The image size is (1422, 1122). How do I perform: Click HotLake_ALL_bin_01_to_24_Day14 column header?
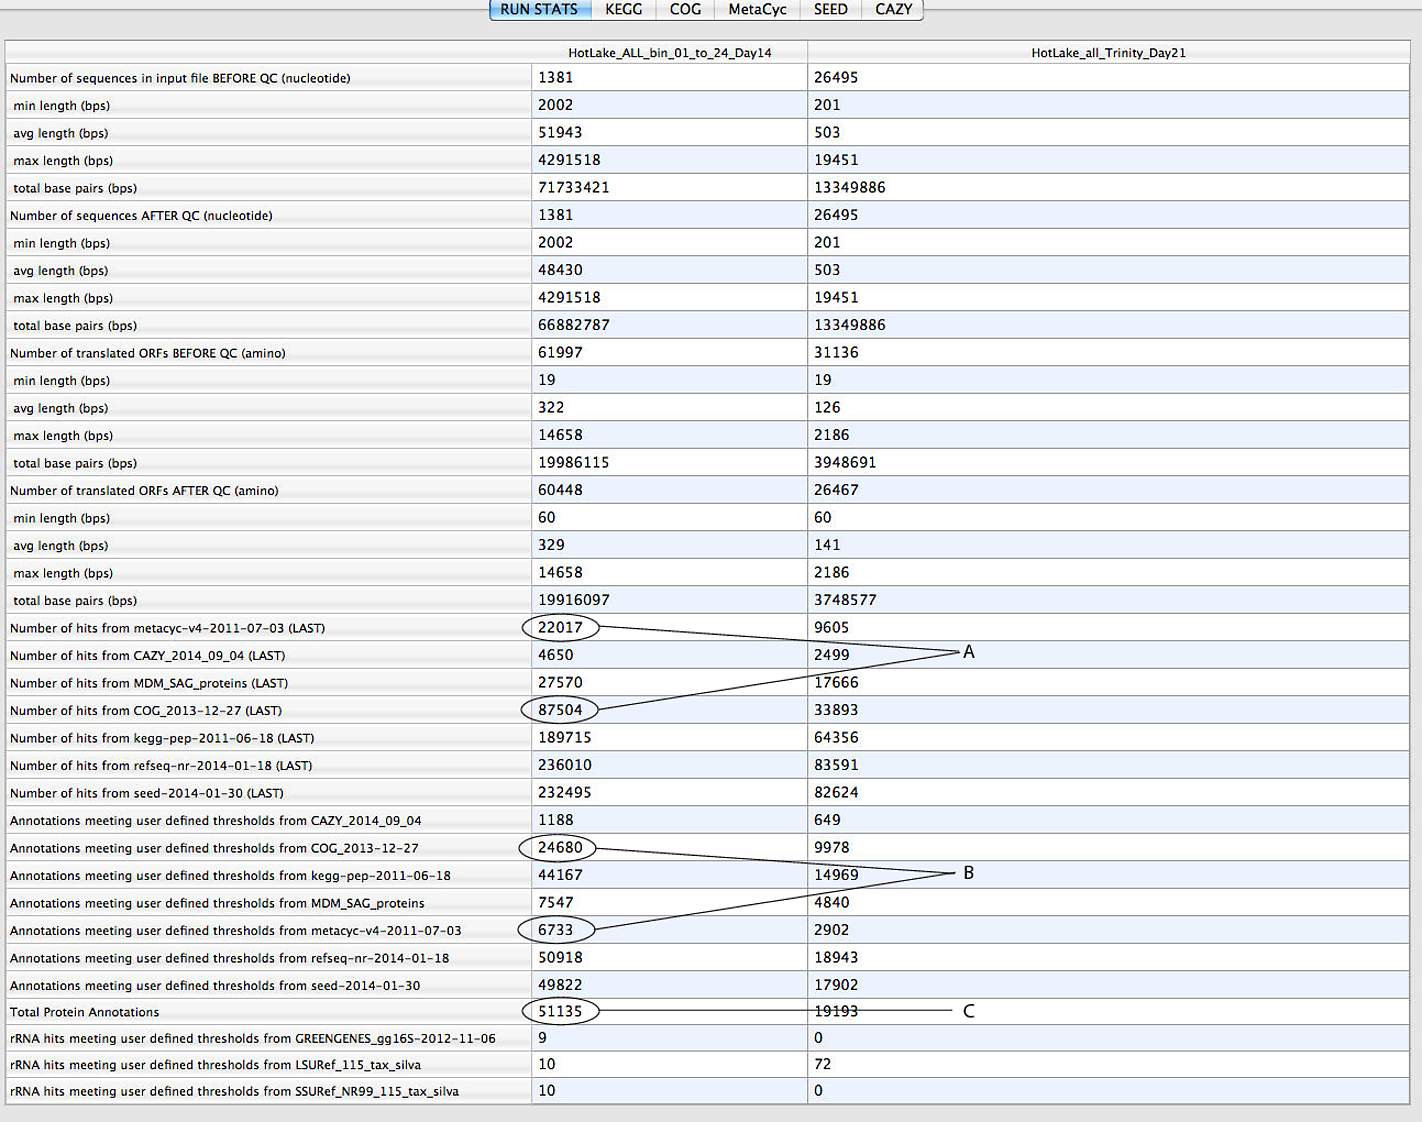tap(670, 53)
